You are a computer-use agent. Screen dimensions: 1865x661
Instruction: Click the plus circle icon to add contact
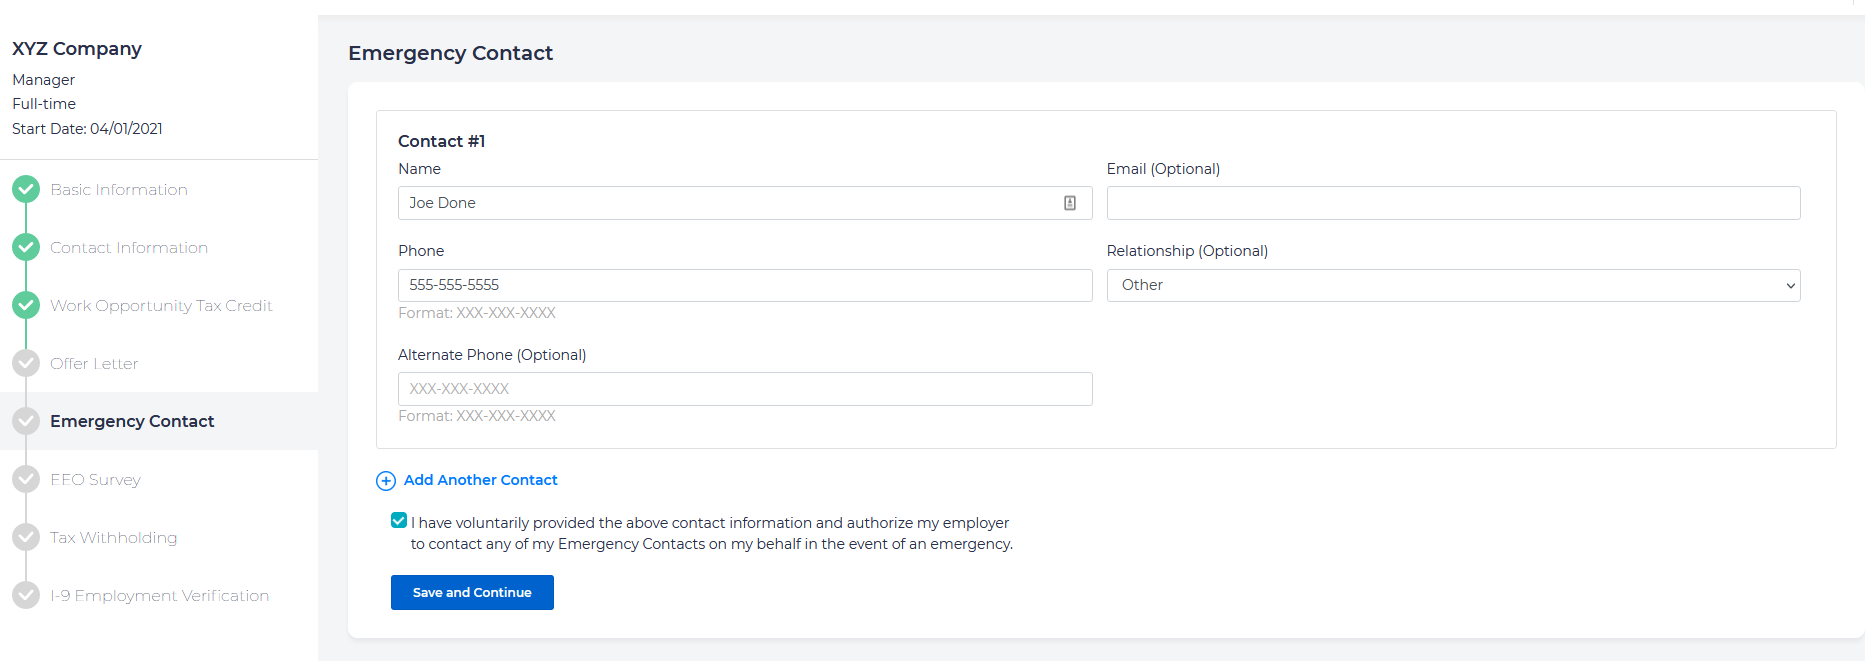click(x=386, y=481)
